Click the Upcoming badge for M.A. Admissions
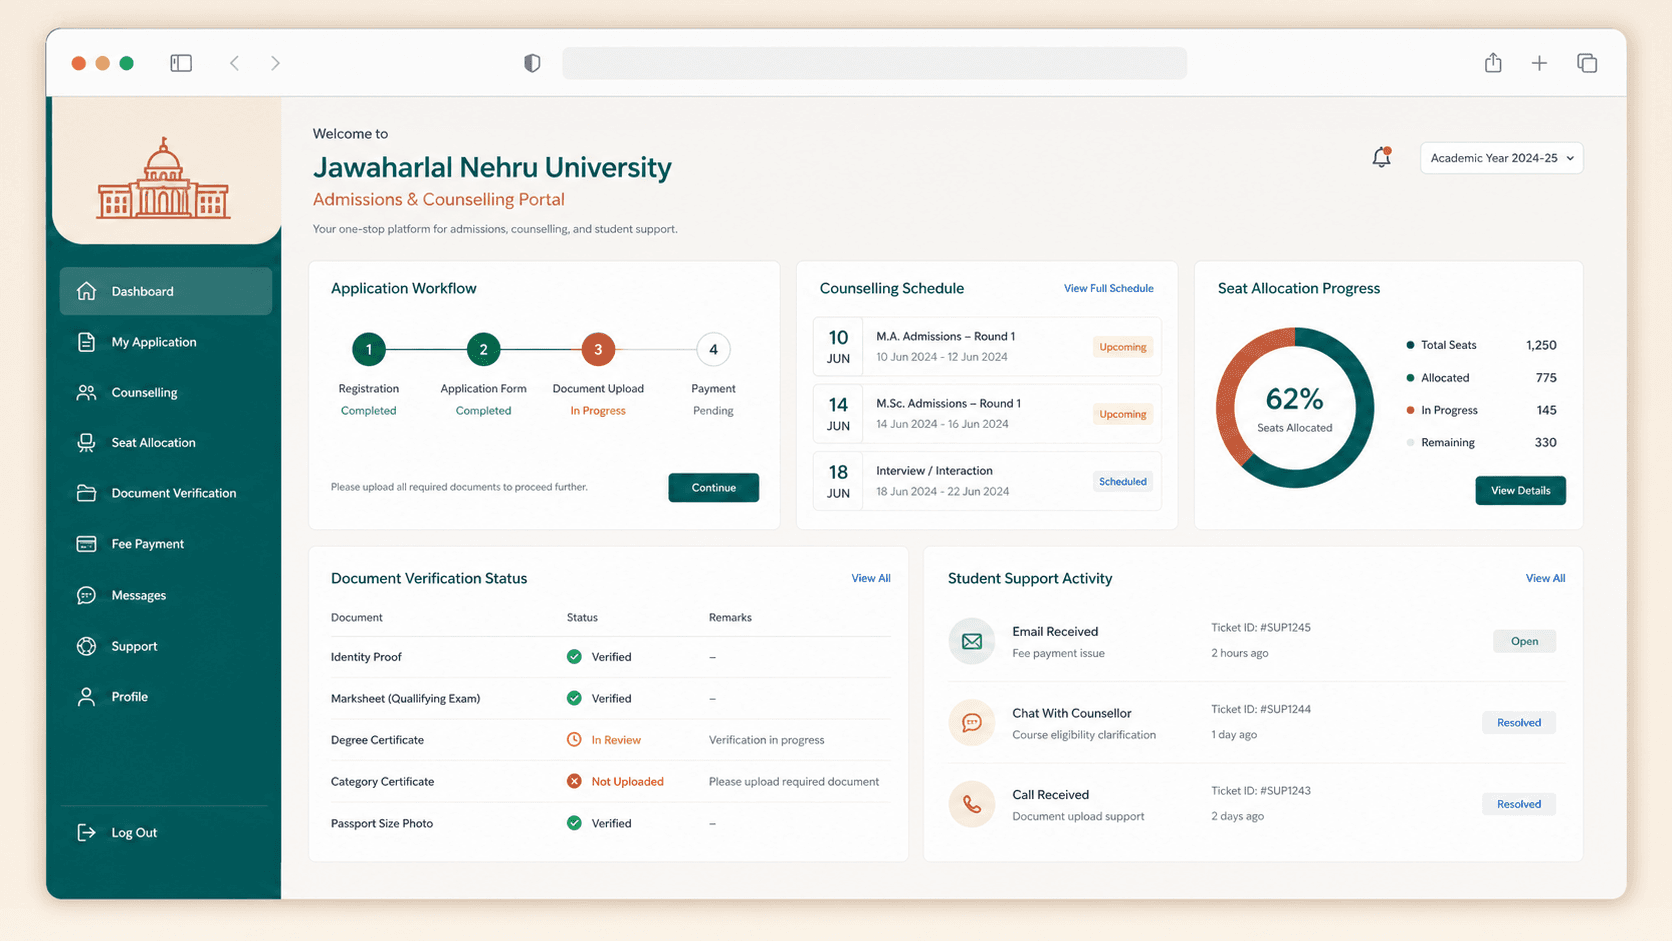 tap(1122, 347)
